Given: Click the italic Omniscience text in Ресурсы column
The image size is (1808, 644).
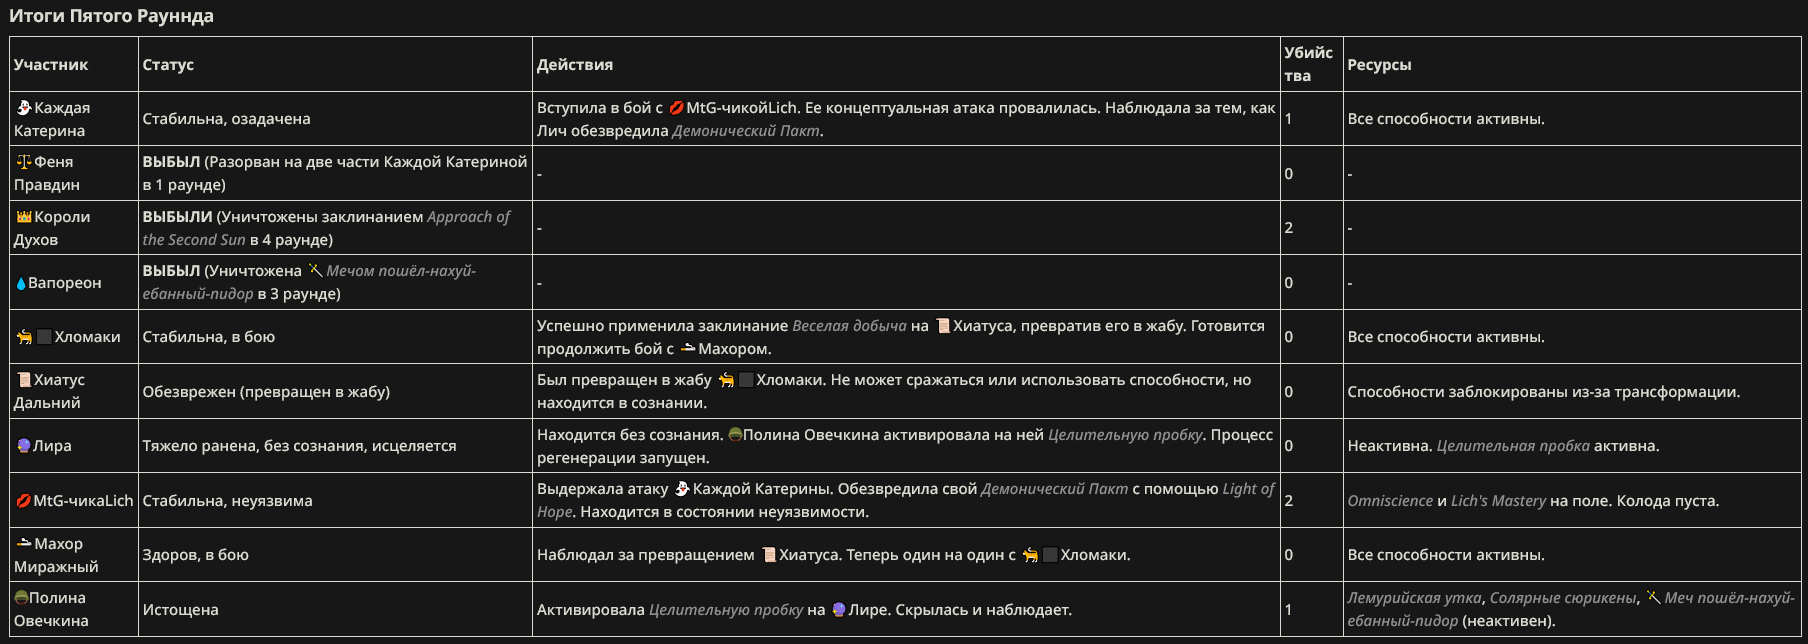Looking at the screenshot, I should (1390, 501).
